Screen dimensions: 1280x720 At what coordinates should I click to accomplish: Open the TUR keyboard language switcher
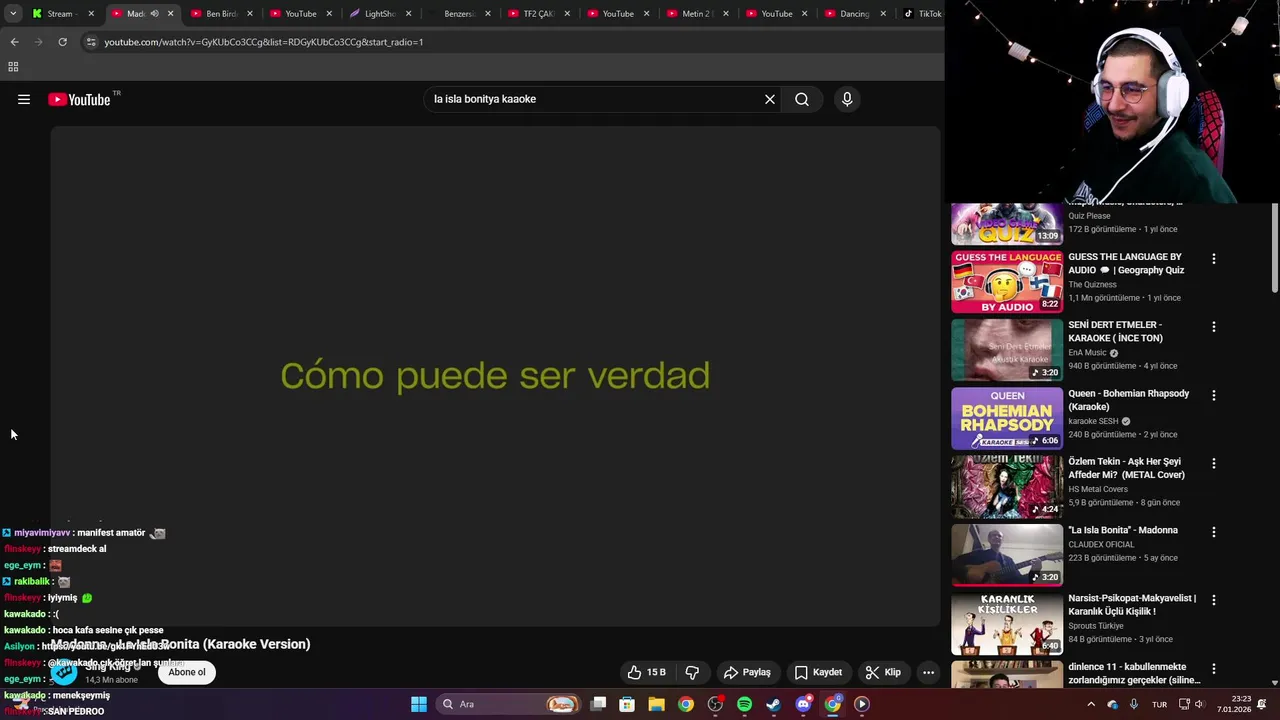(x=1159, y=704)
